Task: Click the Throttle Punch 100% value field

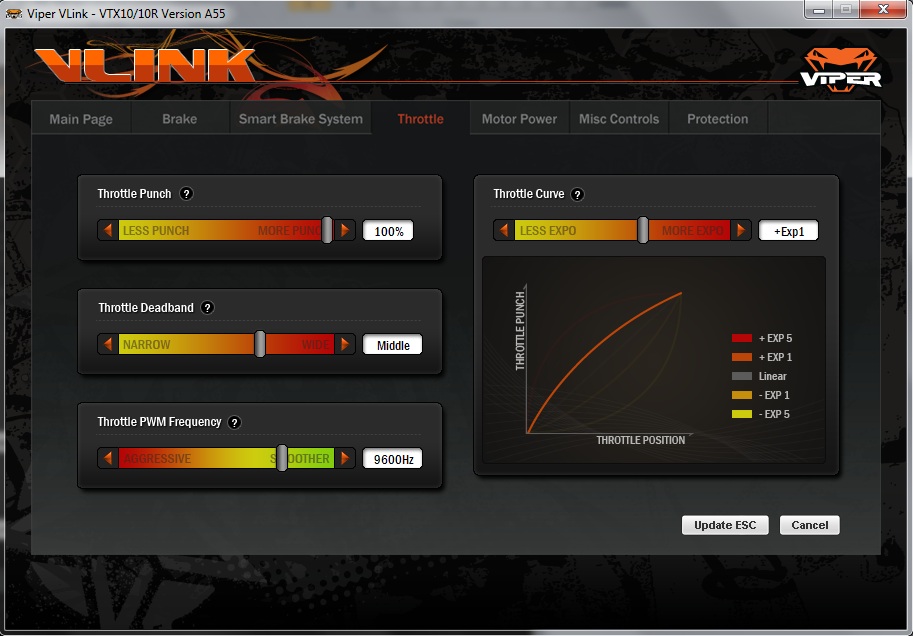Action: click(388, 231)
